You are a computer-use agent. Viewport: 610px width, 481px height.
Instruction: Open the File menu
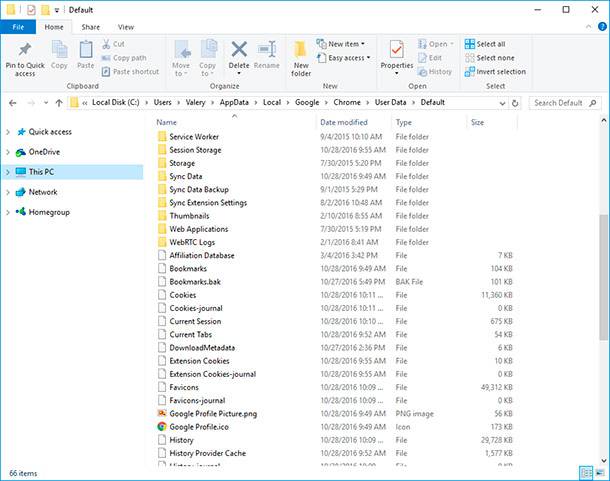pos(18,27)
